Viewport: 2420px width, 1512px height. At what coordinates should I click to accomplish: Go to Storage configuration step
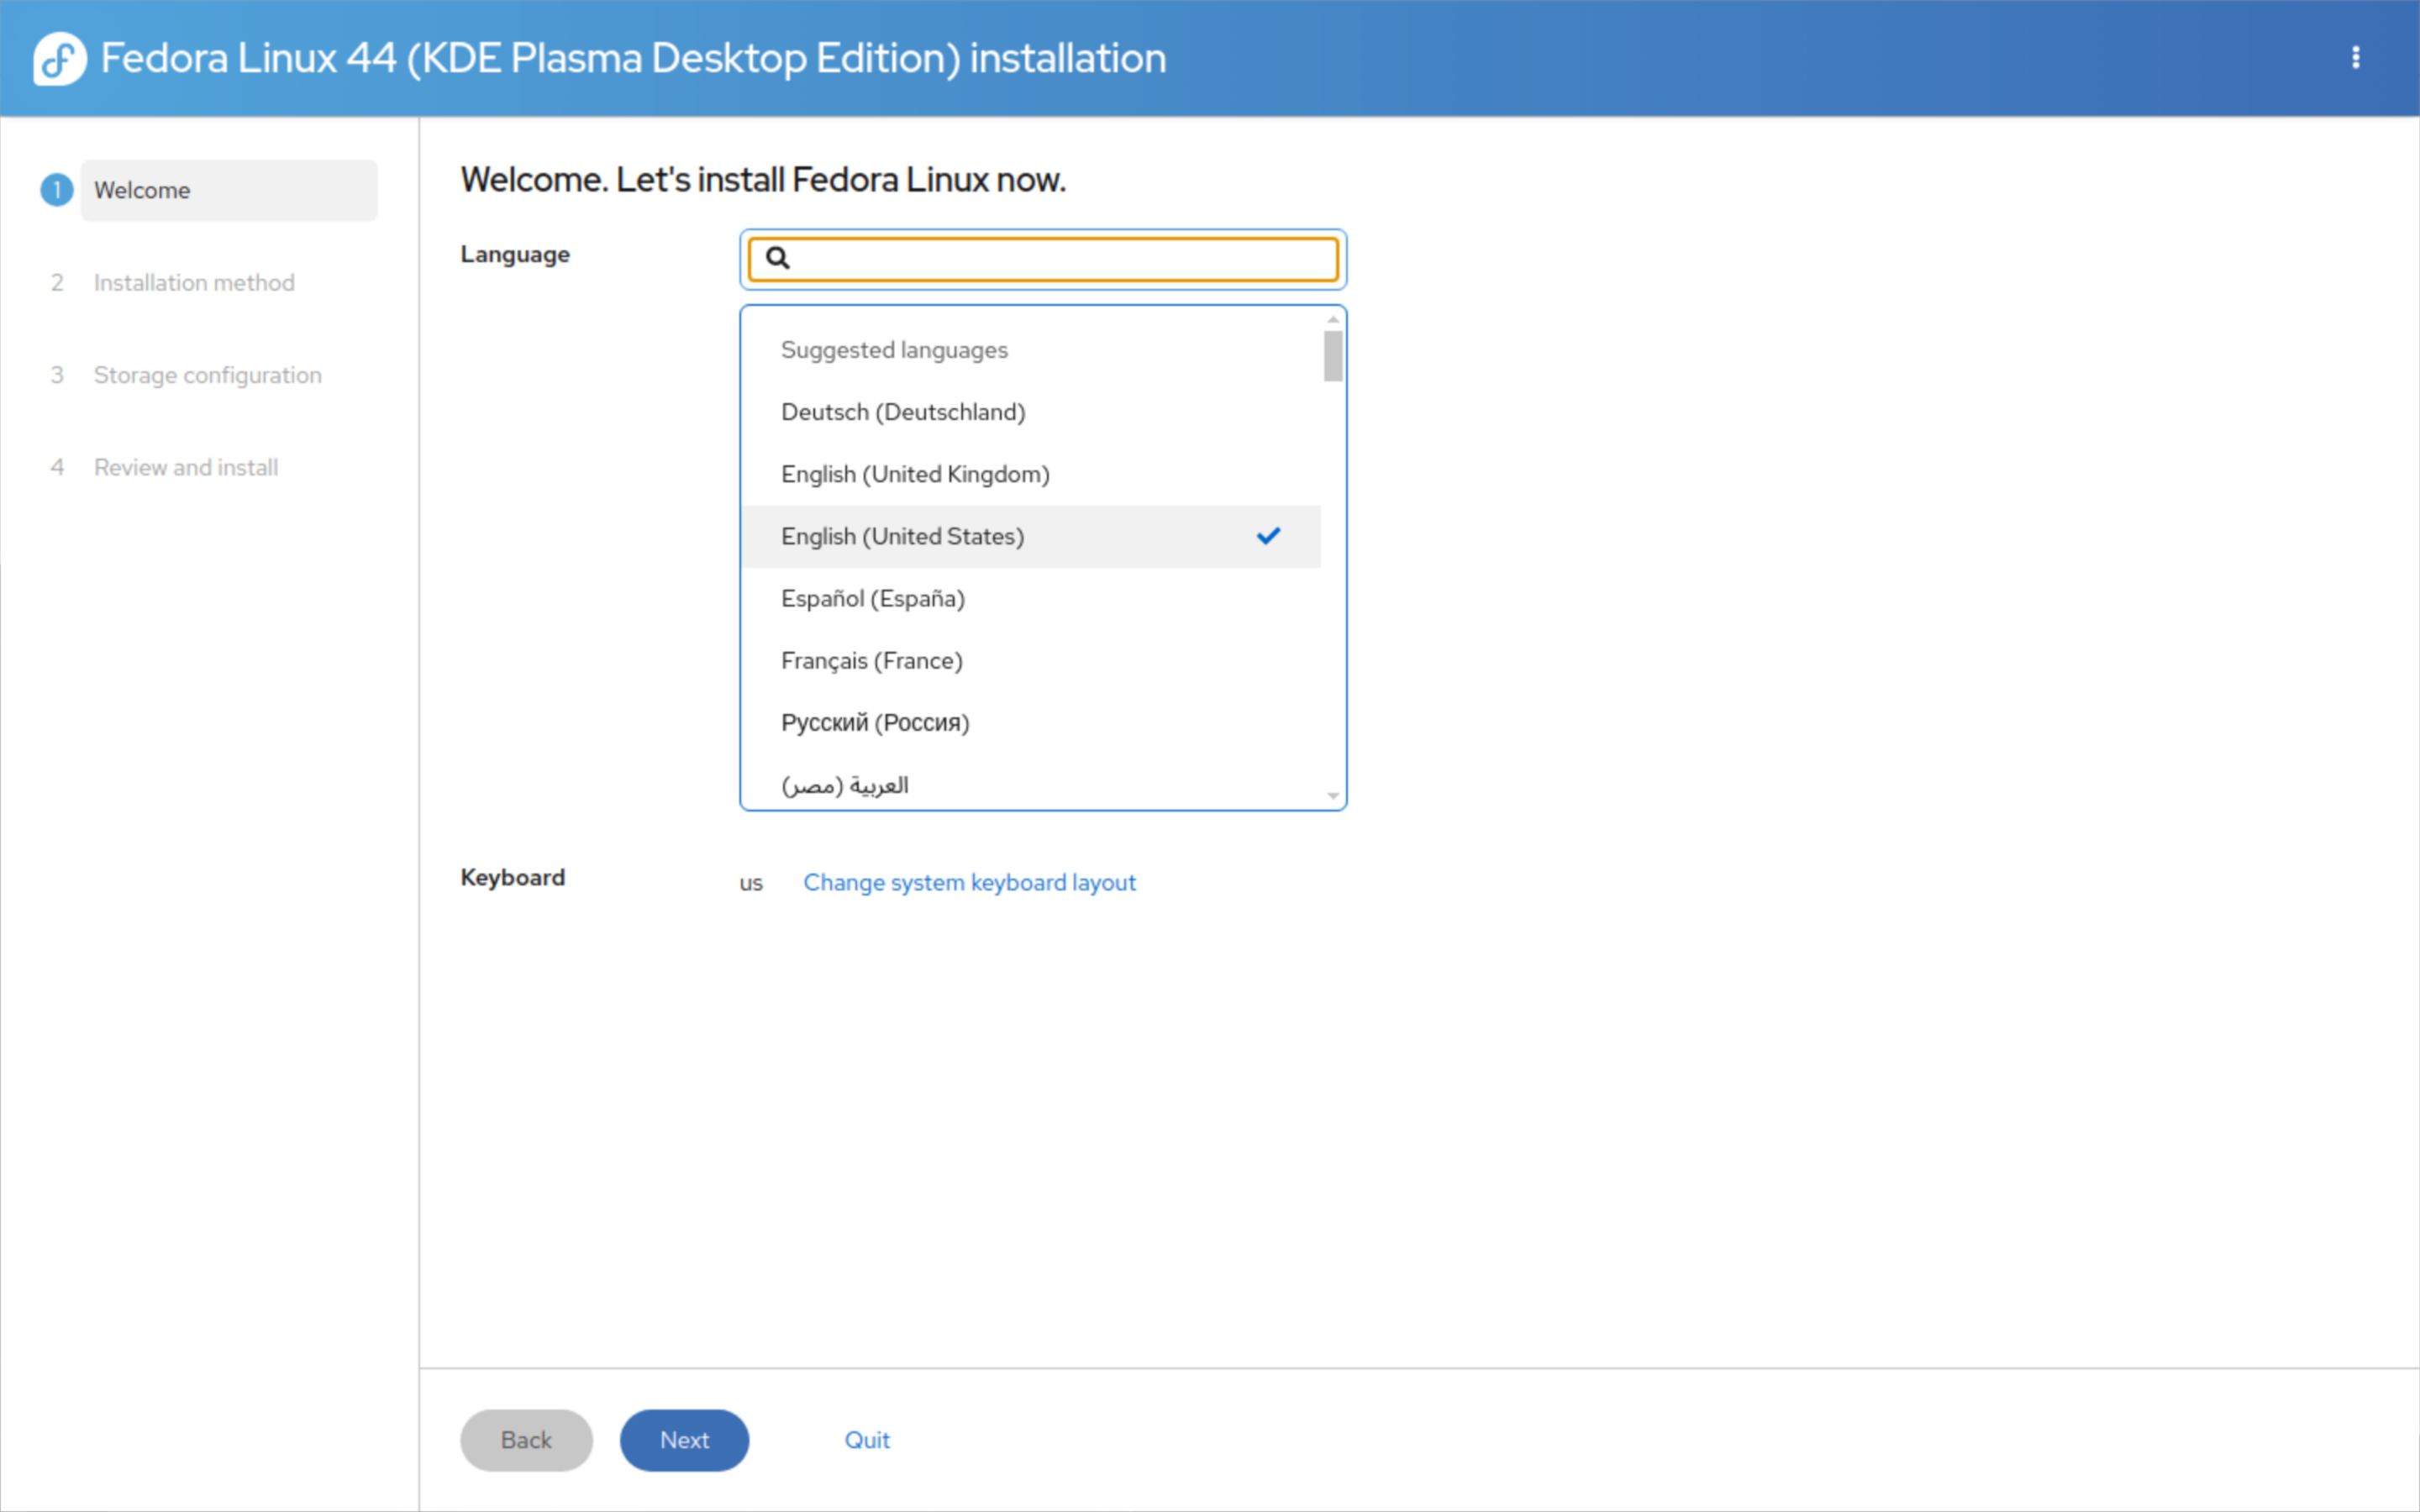point(208,375)
